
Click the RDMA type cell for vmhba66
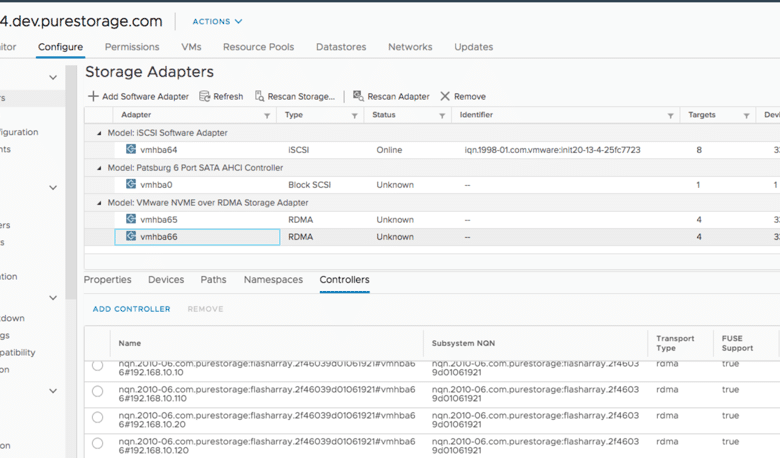pos(300,237)
